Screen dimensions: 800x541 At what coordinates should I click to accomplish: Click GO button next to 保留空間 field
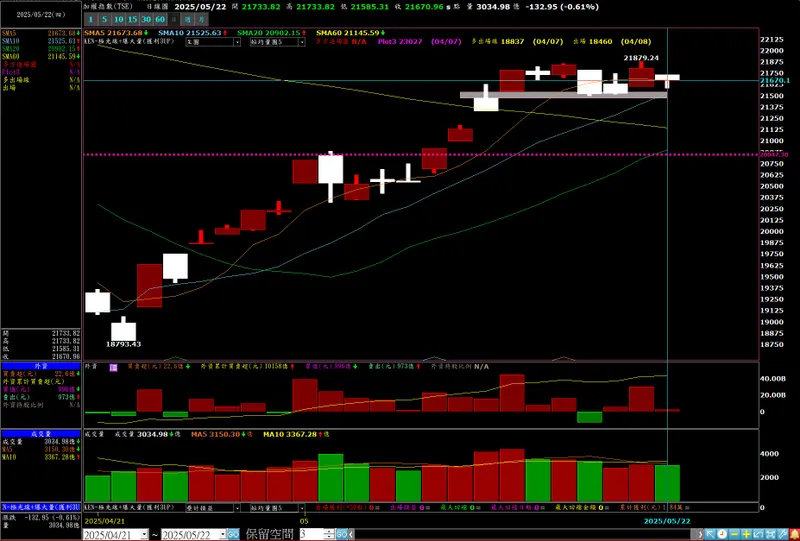[x=342, y=534]
